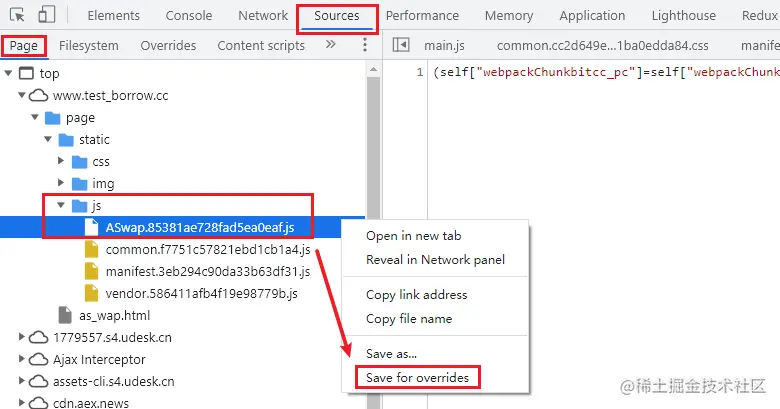Expand the css folder arrow

point(61,160)
